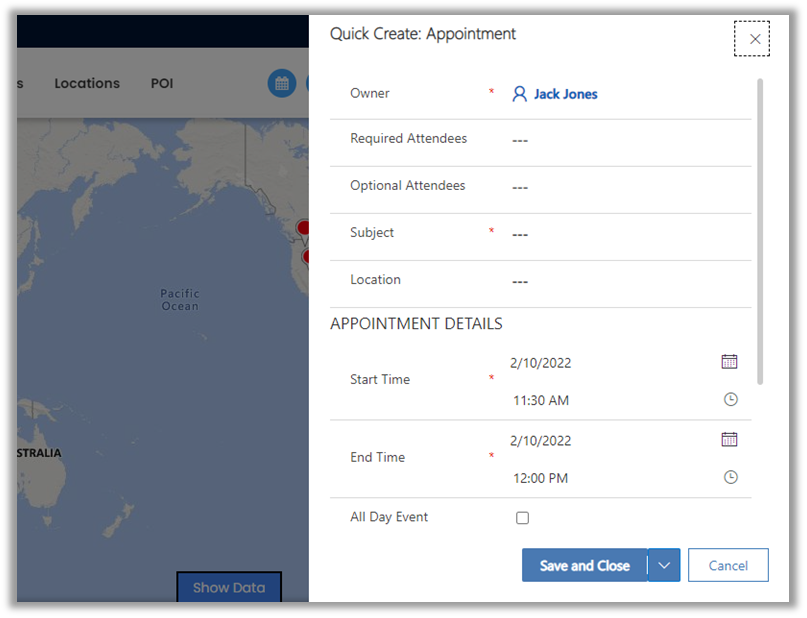Cancel the appointment creation
The height and width of the screenshot is (618, 807).
pos(728,565)
